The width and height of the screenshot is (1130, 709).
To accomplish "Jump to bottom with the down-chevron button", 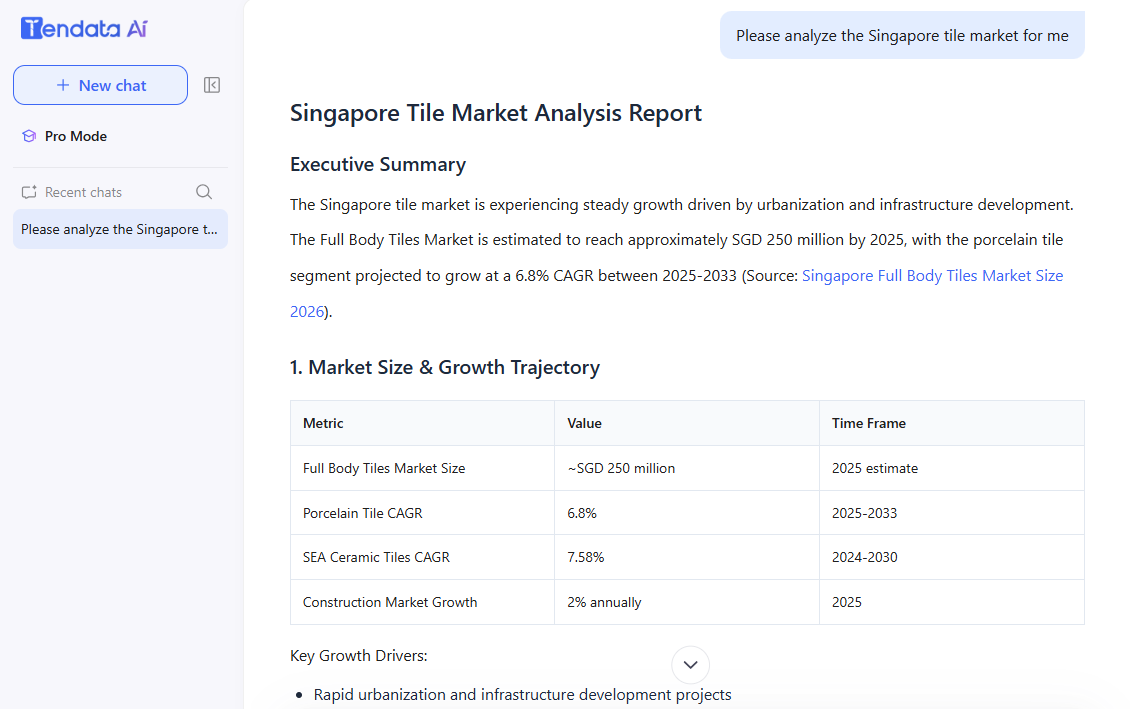I will point(690,664).
